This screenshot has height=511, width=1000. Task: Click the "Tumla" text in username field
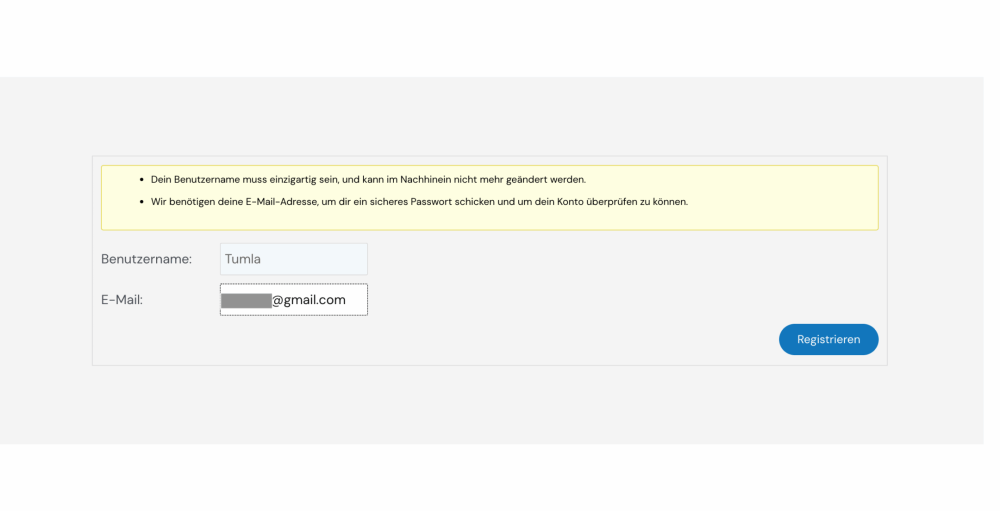click(243, 259)
